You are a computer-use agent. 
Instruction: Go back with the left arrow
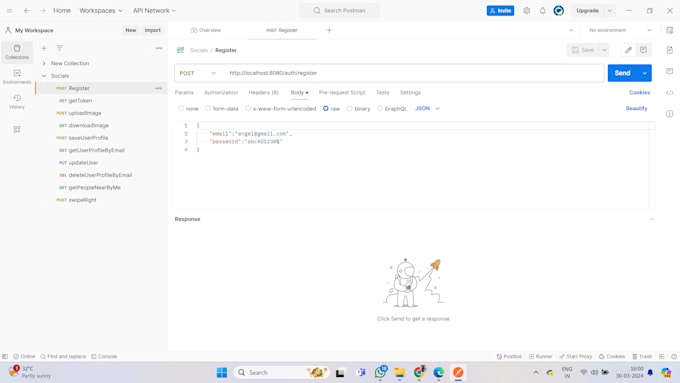27,10
